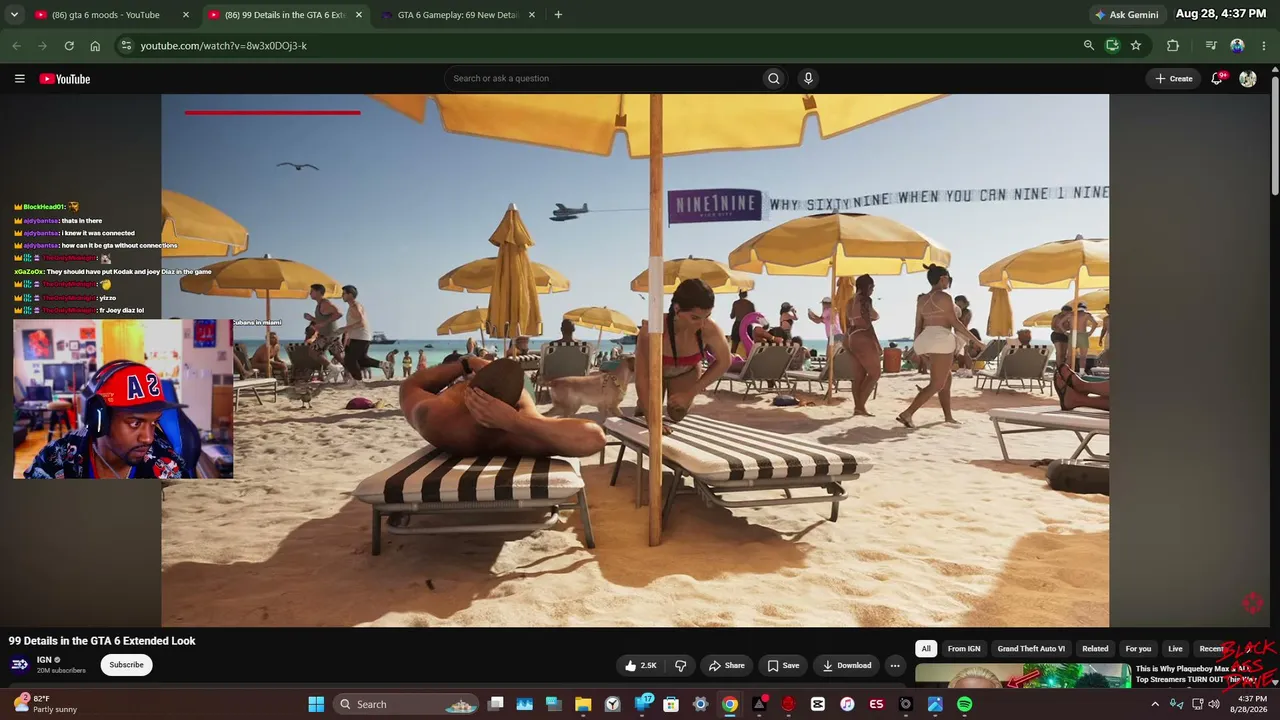
Task: Click the video player to pause
Action: click(x=635, y=360)
